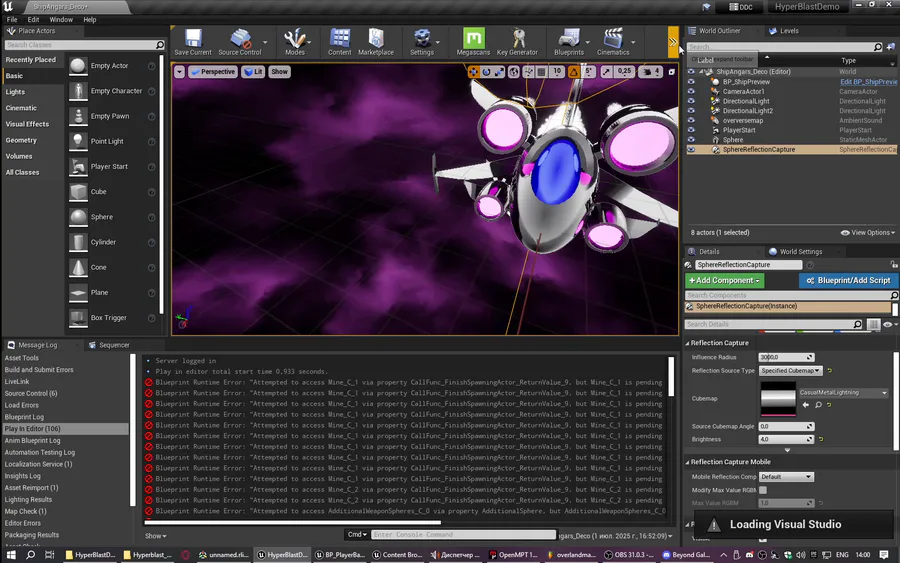This screenshot has width=900, height=563.
Task: Collapse the Reflection Capture Mobile section
Action: point(687,462)
